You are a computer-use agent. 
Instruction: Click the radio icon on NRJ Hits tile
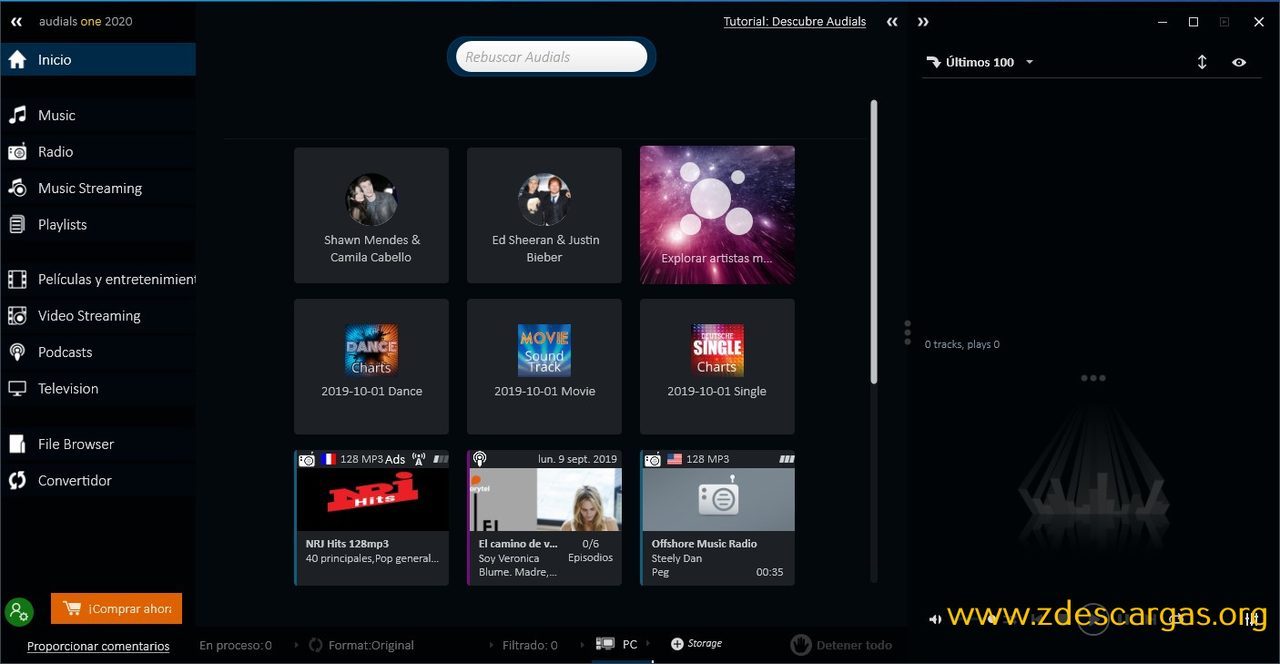click(x=307, y=459)
